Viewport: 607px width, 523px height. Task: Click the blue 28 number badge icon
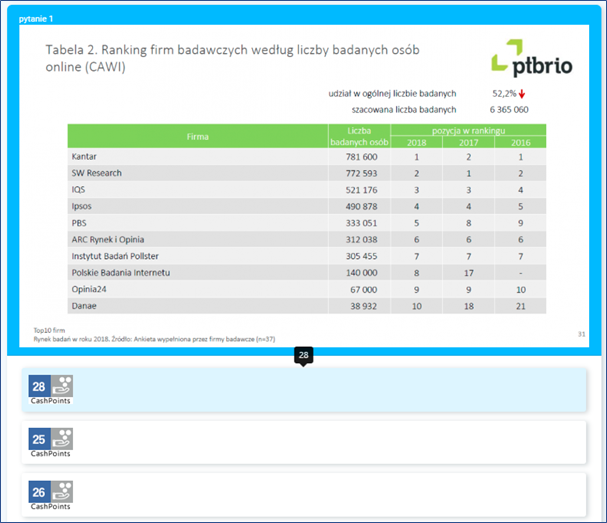pos(38,386)
